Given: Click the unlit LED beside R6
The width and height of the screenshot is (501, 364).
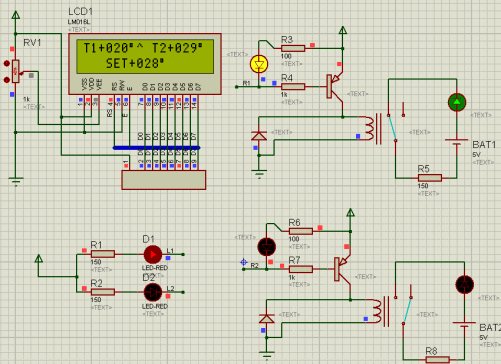Looking at the screenshot, I should tap(267, 247).
